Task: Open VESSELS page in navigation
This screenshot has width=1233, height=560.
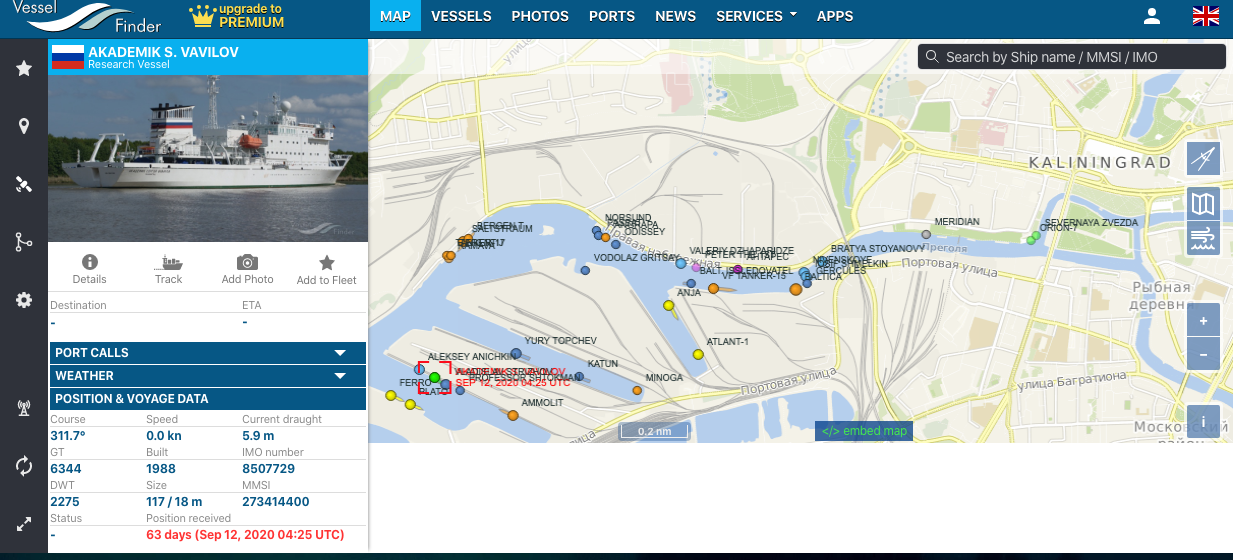Action: click(461, 16)
